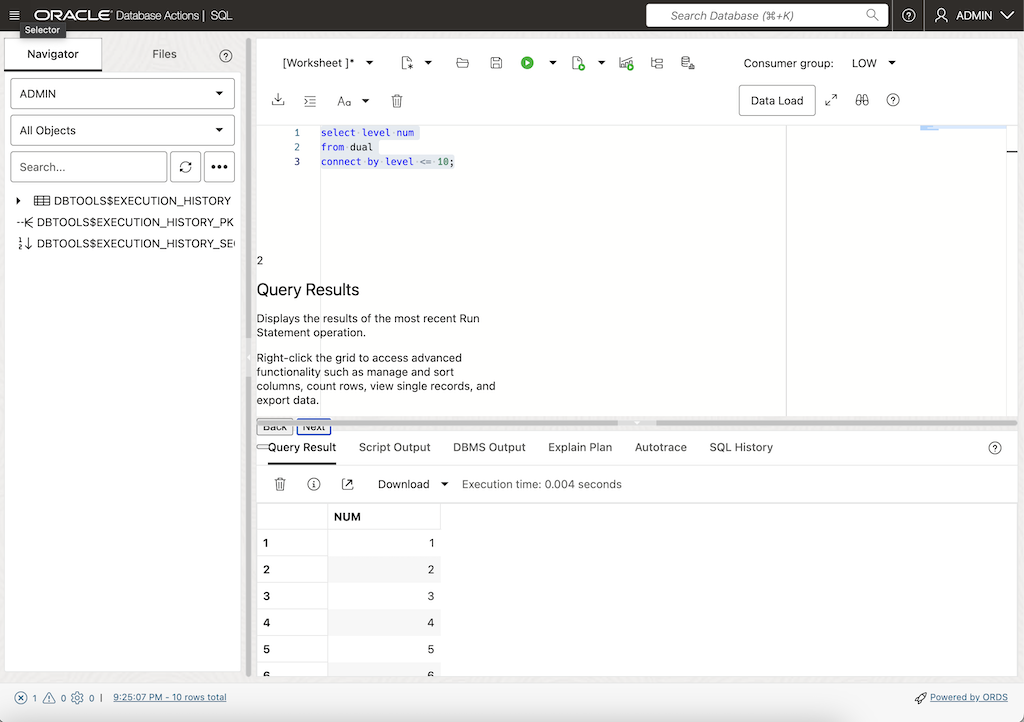1024x722 pixels.
Task: Click the tour Next button
Action: click(314, 427)
